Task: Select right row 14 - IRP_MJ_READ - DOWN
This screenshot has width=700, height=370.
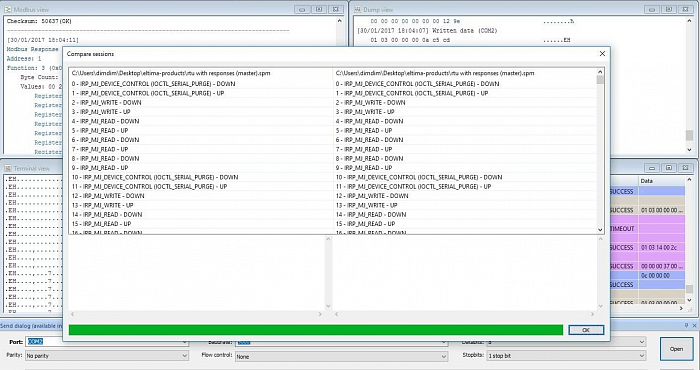Action: [x=464, y=215]
